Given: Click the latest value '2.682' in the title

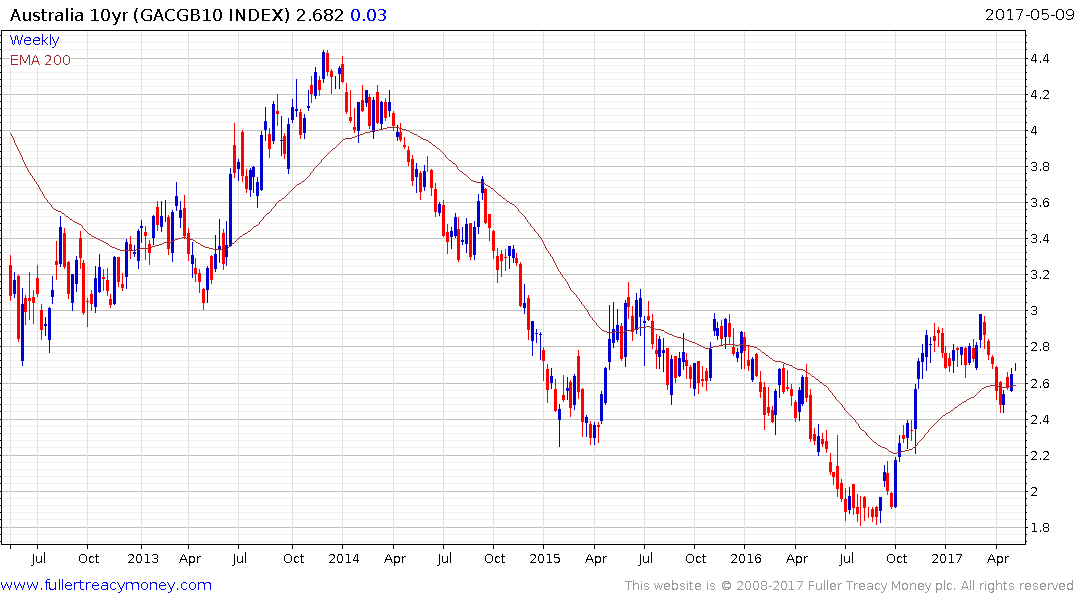Looking at the screenshot, I should pyautogui.click(x=319, y=15).
